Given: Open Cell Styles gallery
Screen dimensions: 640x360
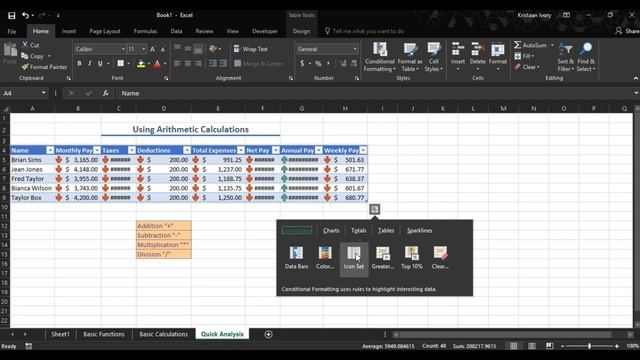Looking at the screenshot, I should coord(433,57).
